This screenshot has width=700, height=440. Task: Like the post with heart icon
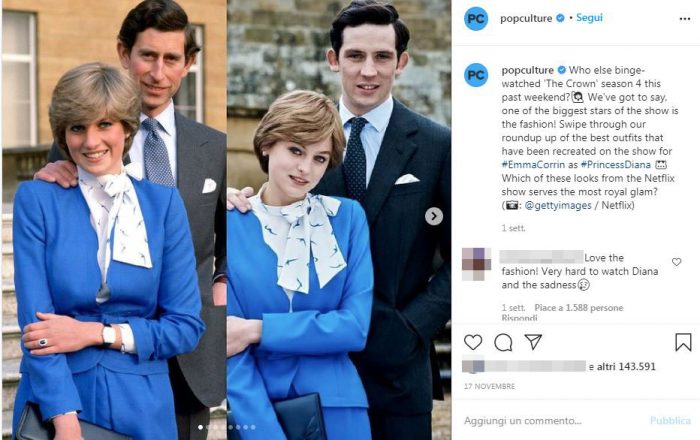pyautogui.click(x=473, y=342)
